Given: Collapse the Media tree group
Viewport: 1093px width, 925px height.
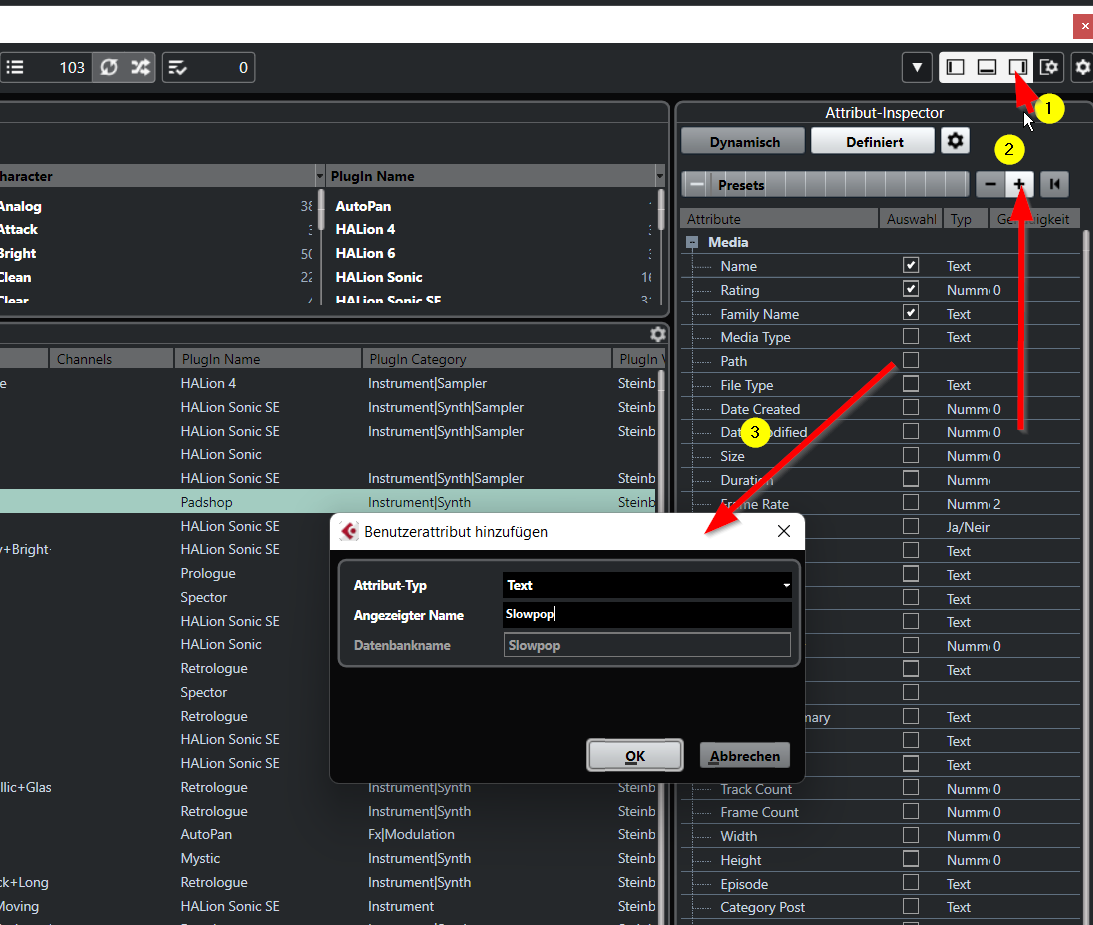Looking at the screenshot, I should coord(692,242).
